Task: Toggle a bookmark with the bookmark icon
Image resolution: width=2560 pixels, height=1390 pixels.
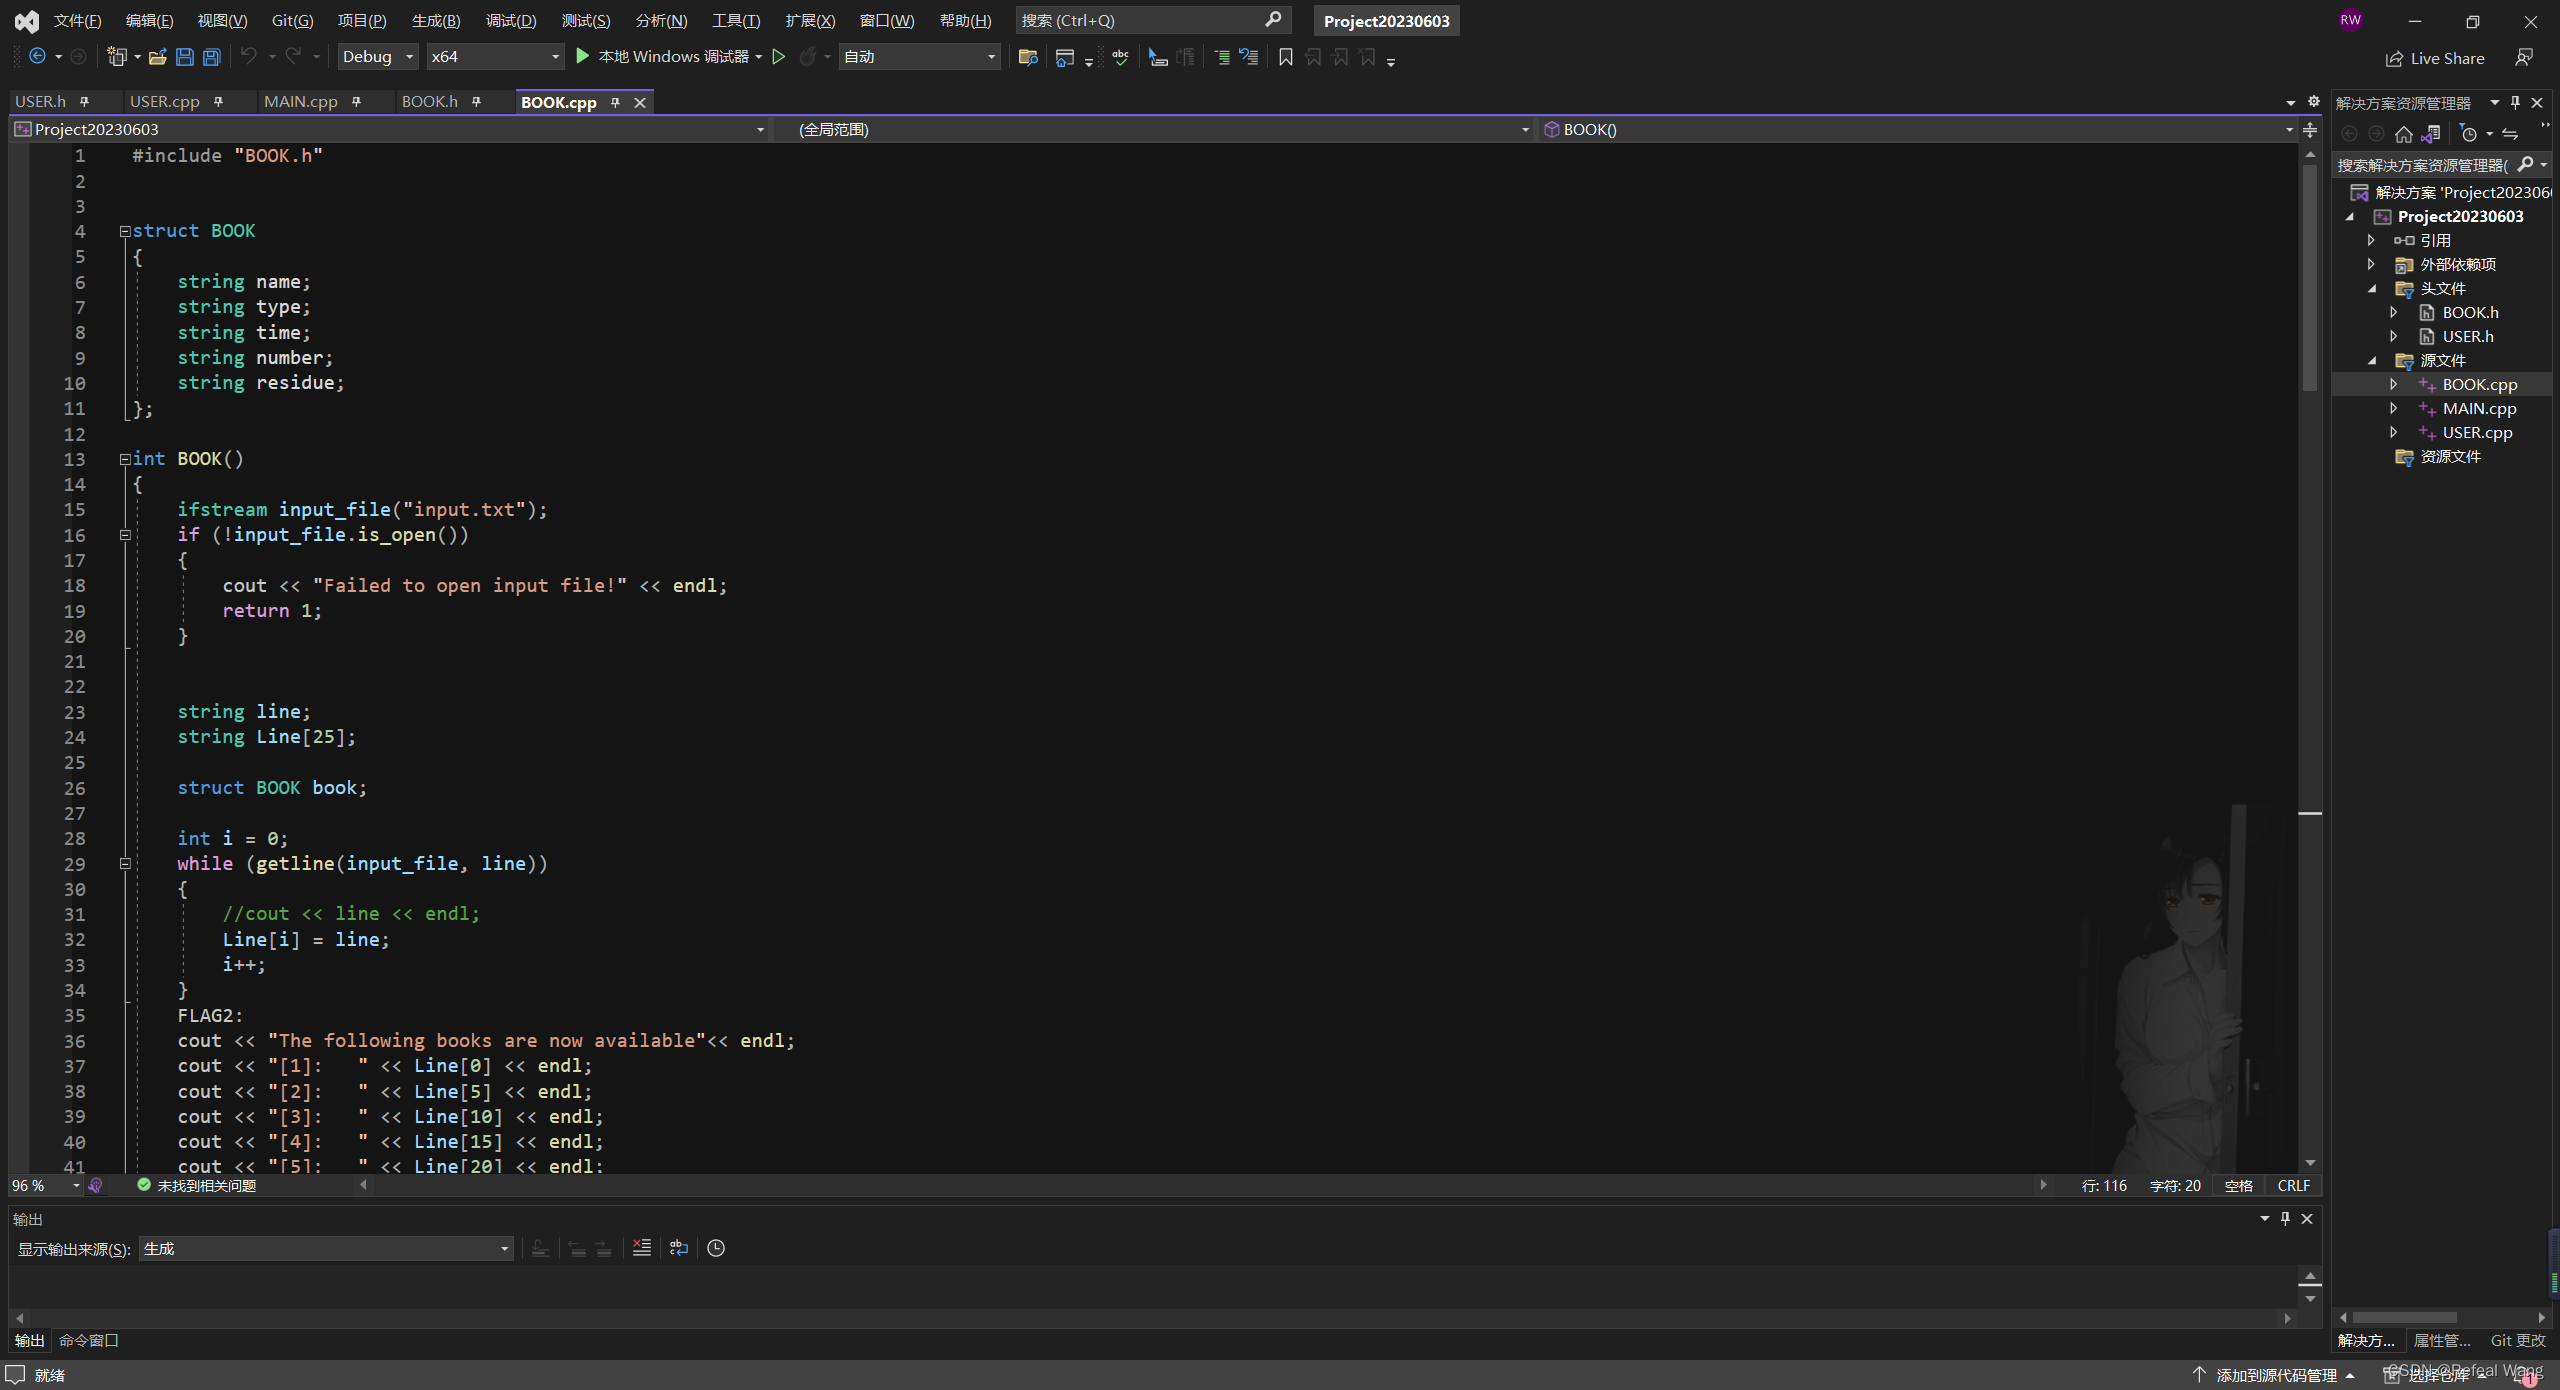Action: 1284,57
